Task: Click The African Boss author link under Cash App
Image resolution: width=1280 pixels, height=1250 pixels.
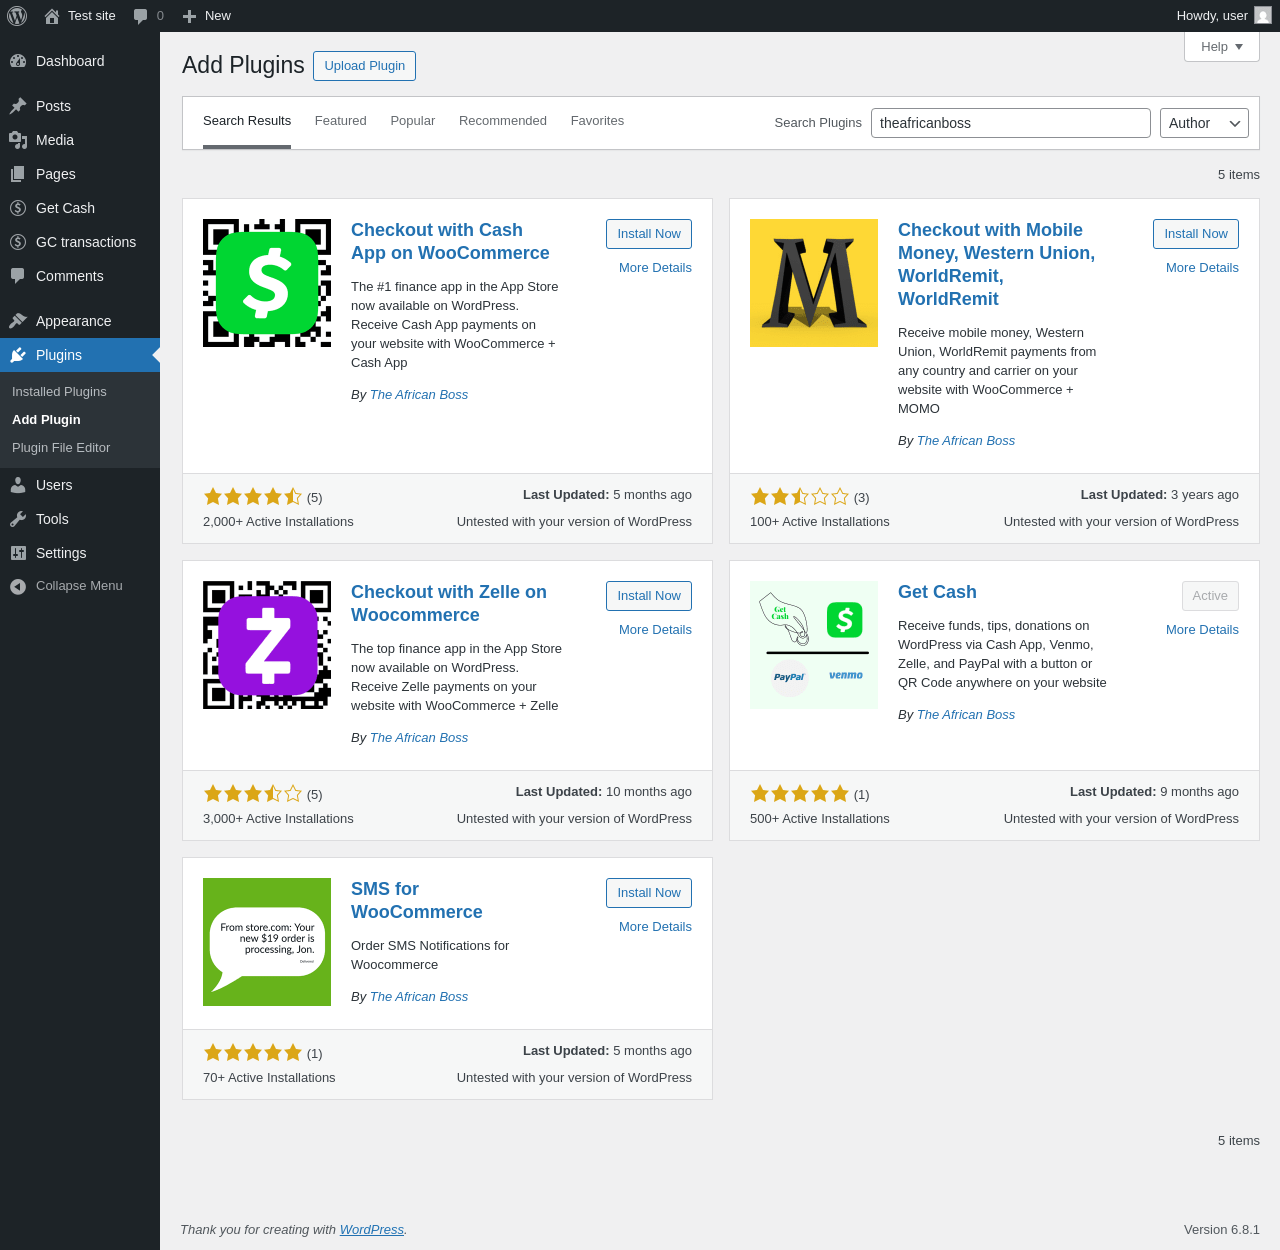Action: click(419, 395)
